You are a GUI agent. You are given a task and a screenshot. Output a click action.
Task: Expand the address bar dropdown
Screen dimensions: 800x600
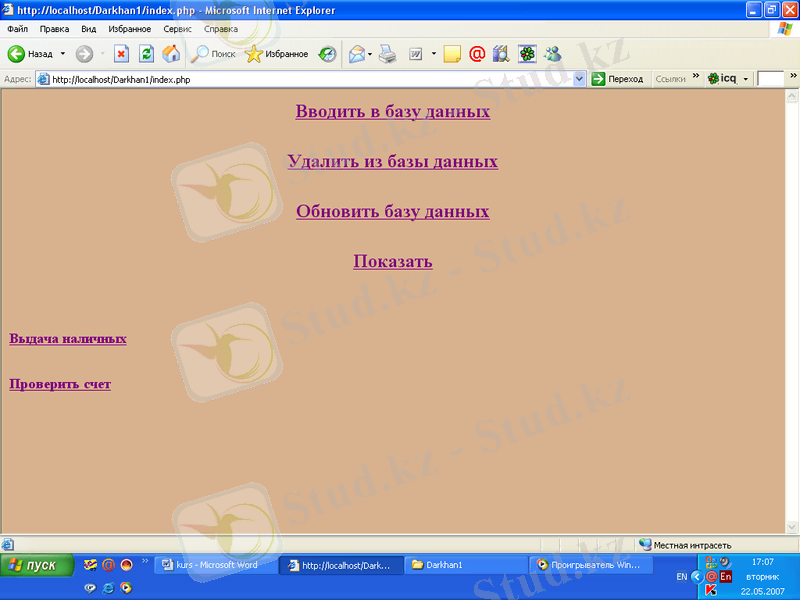tap(579, 80)
